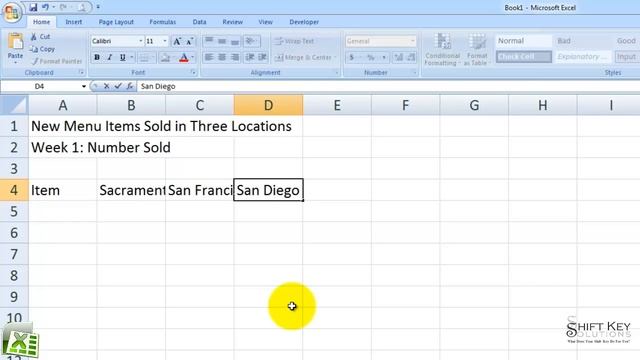Apply red Font Color
Viewport: 640px width, 360px height.
[184, 58]
